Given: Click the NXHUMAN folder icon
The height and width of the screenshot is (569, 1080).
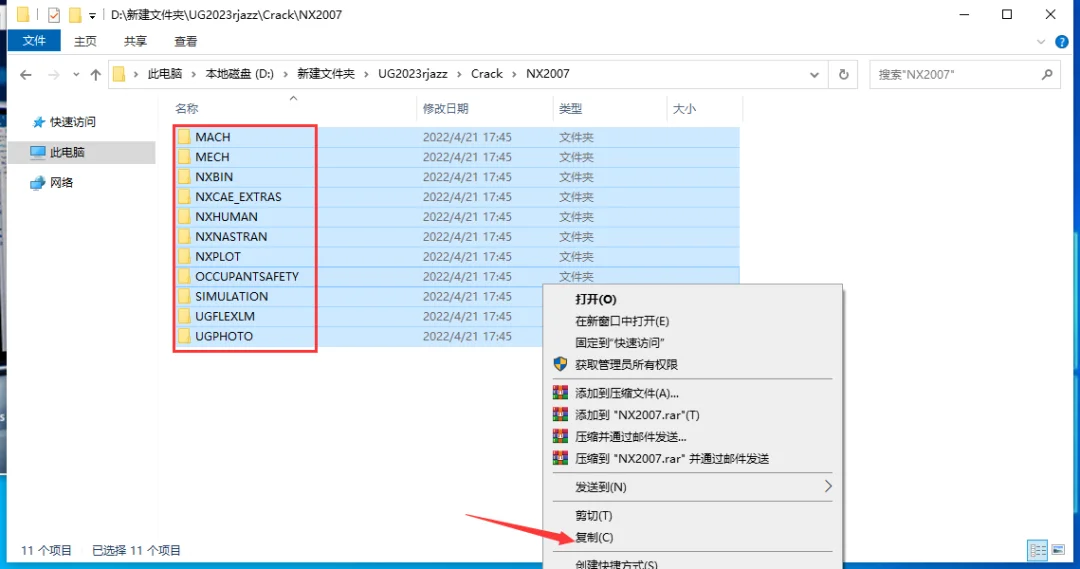Looking at the screenshot, I should 184,216.
